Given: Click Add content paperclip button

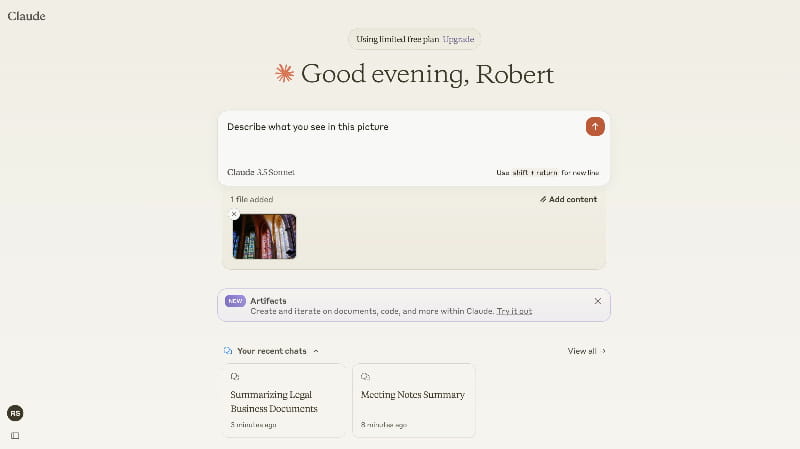Looking at the screenshot, I should [x=568, y=199].
